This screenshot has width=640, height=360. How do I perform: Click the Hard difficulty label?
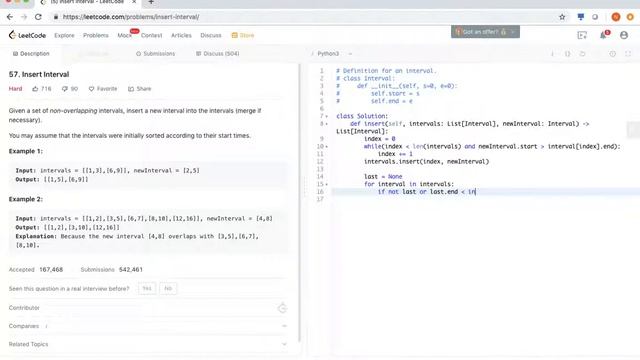point(16,89)
